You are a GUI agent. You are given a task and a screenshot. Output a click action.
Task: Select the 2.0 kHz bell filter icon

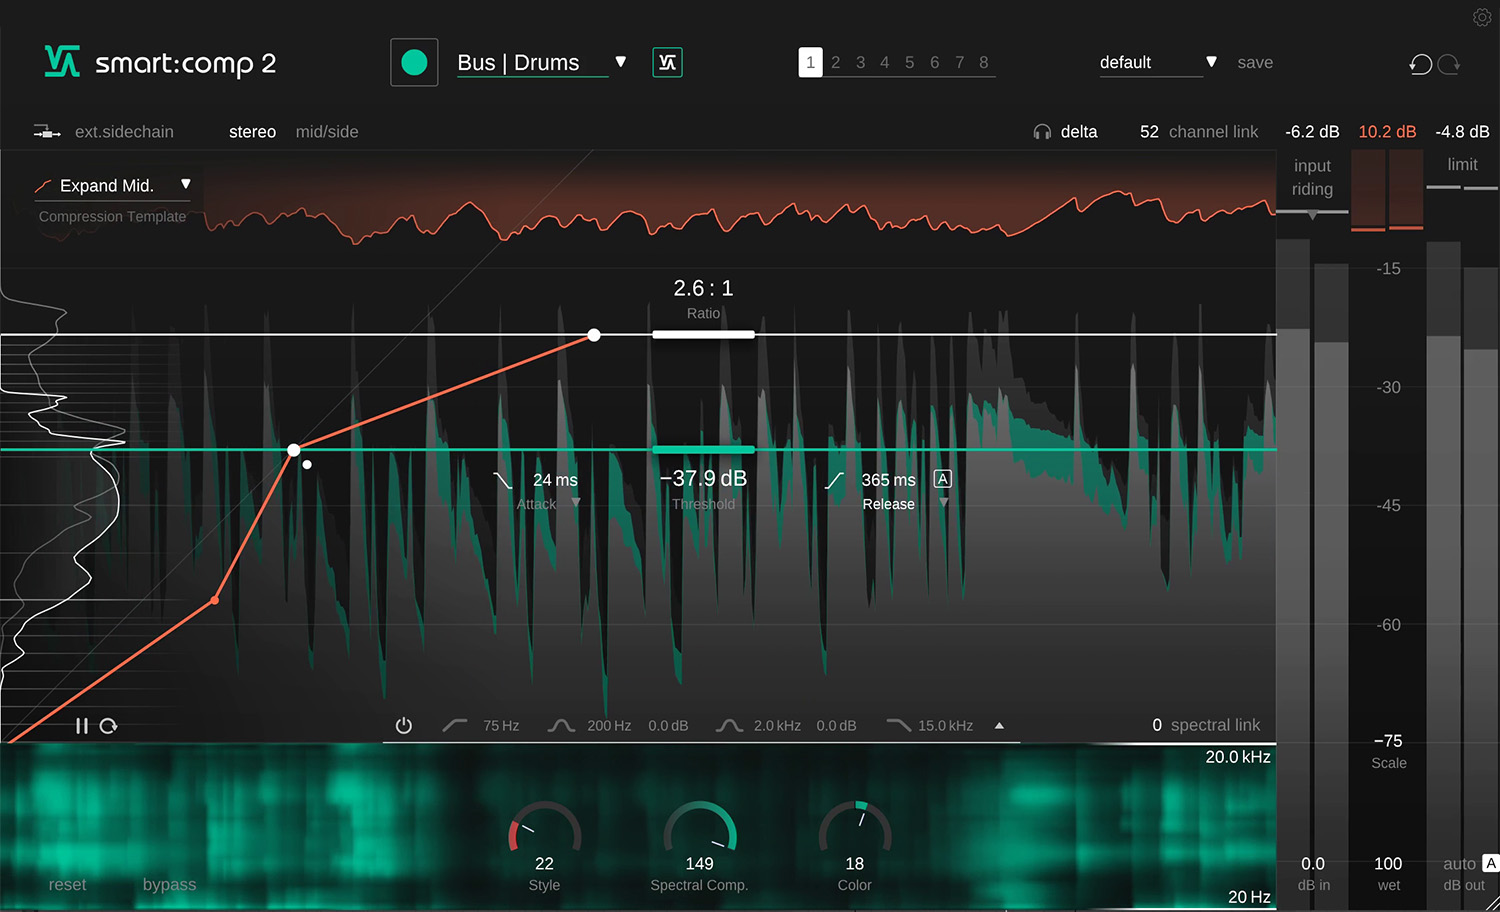click(x=729, y=725)
